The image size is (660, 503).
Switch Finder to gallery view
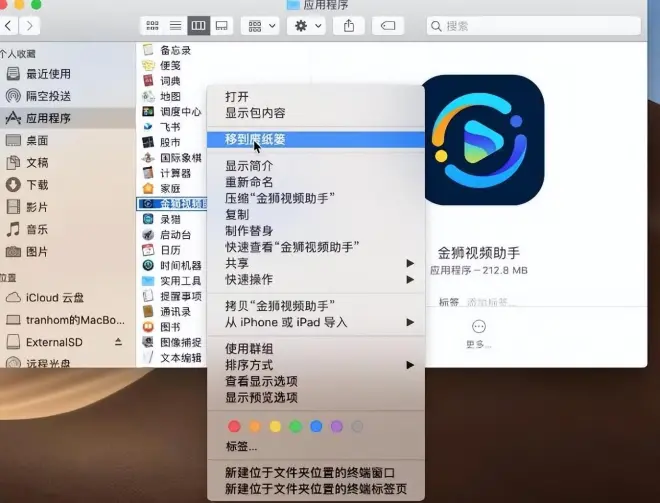pos(222,26)
